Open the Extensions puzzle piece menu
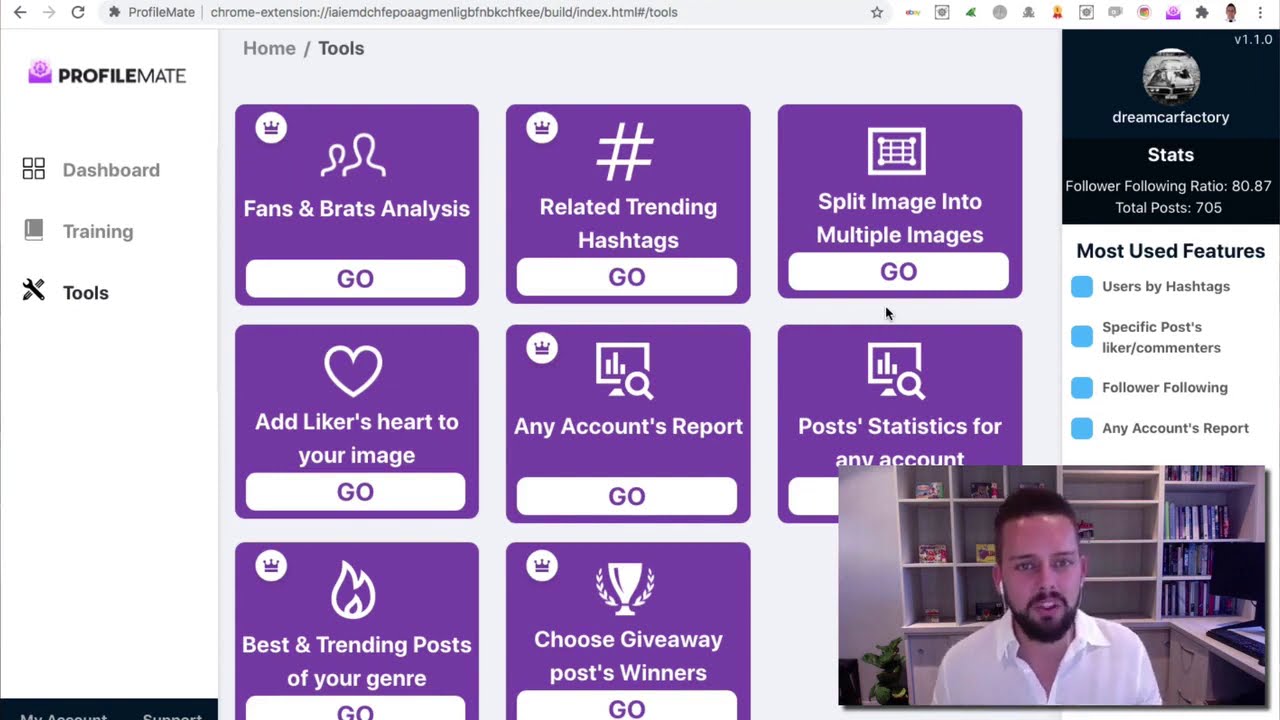This screenshot has width=1280, height=720. pos(1202,12)
